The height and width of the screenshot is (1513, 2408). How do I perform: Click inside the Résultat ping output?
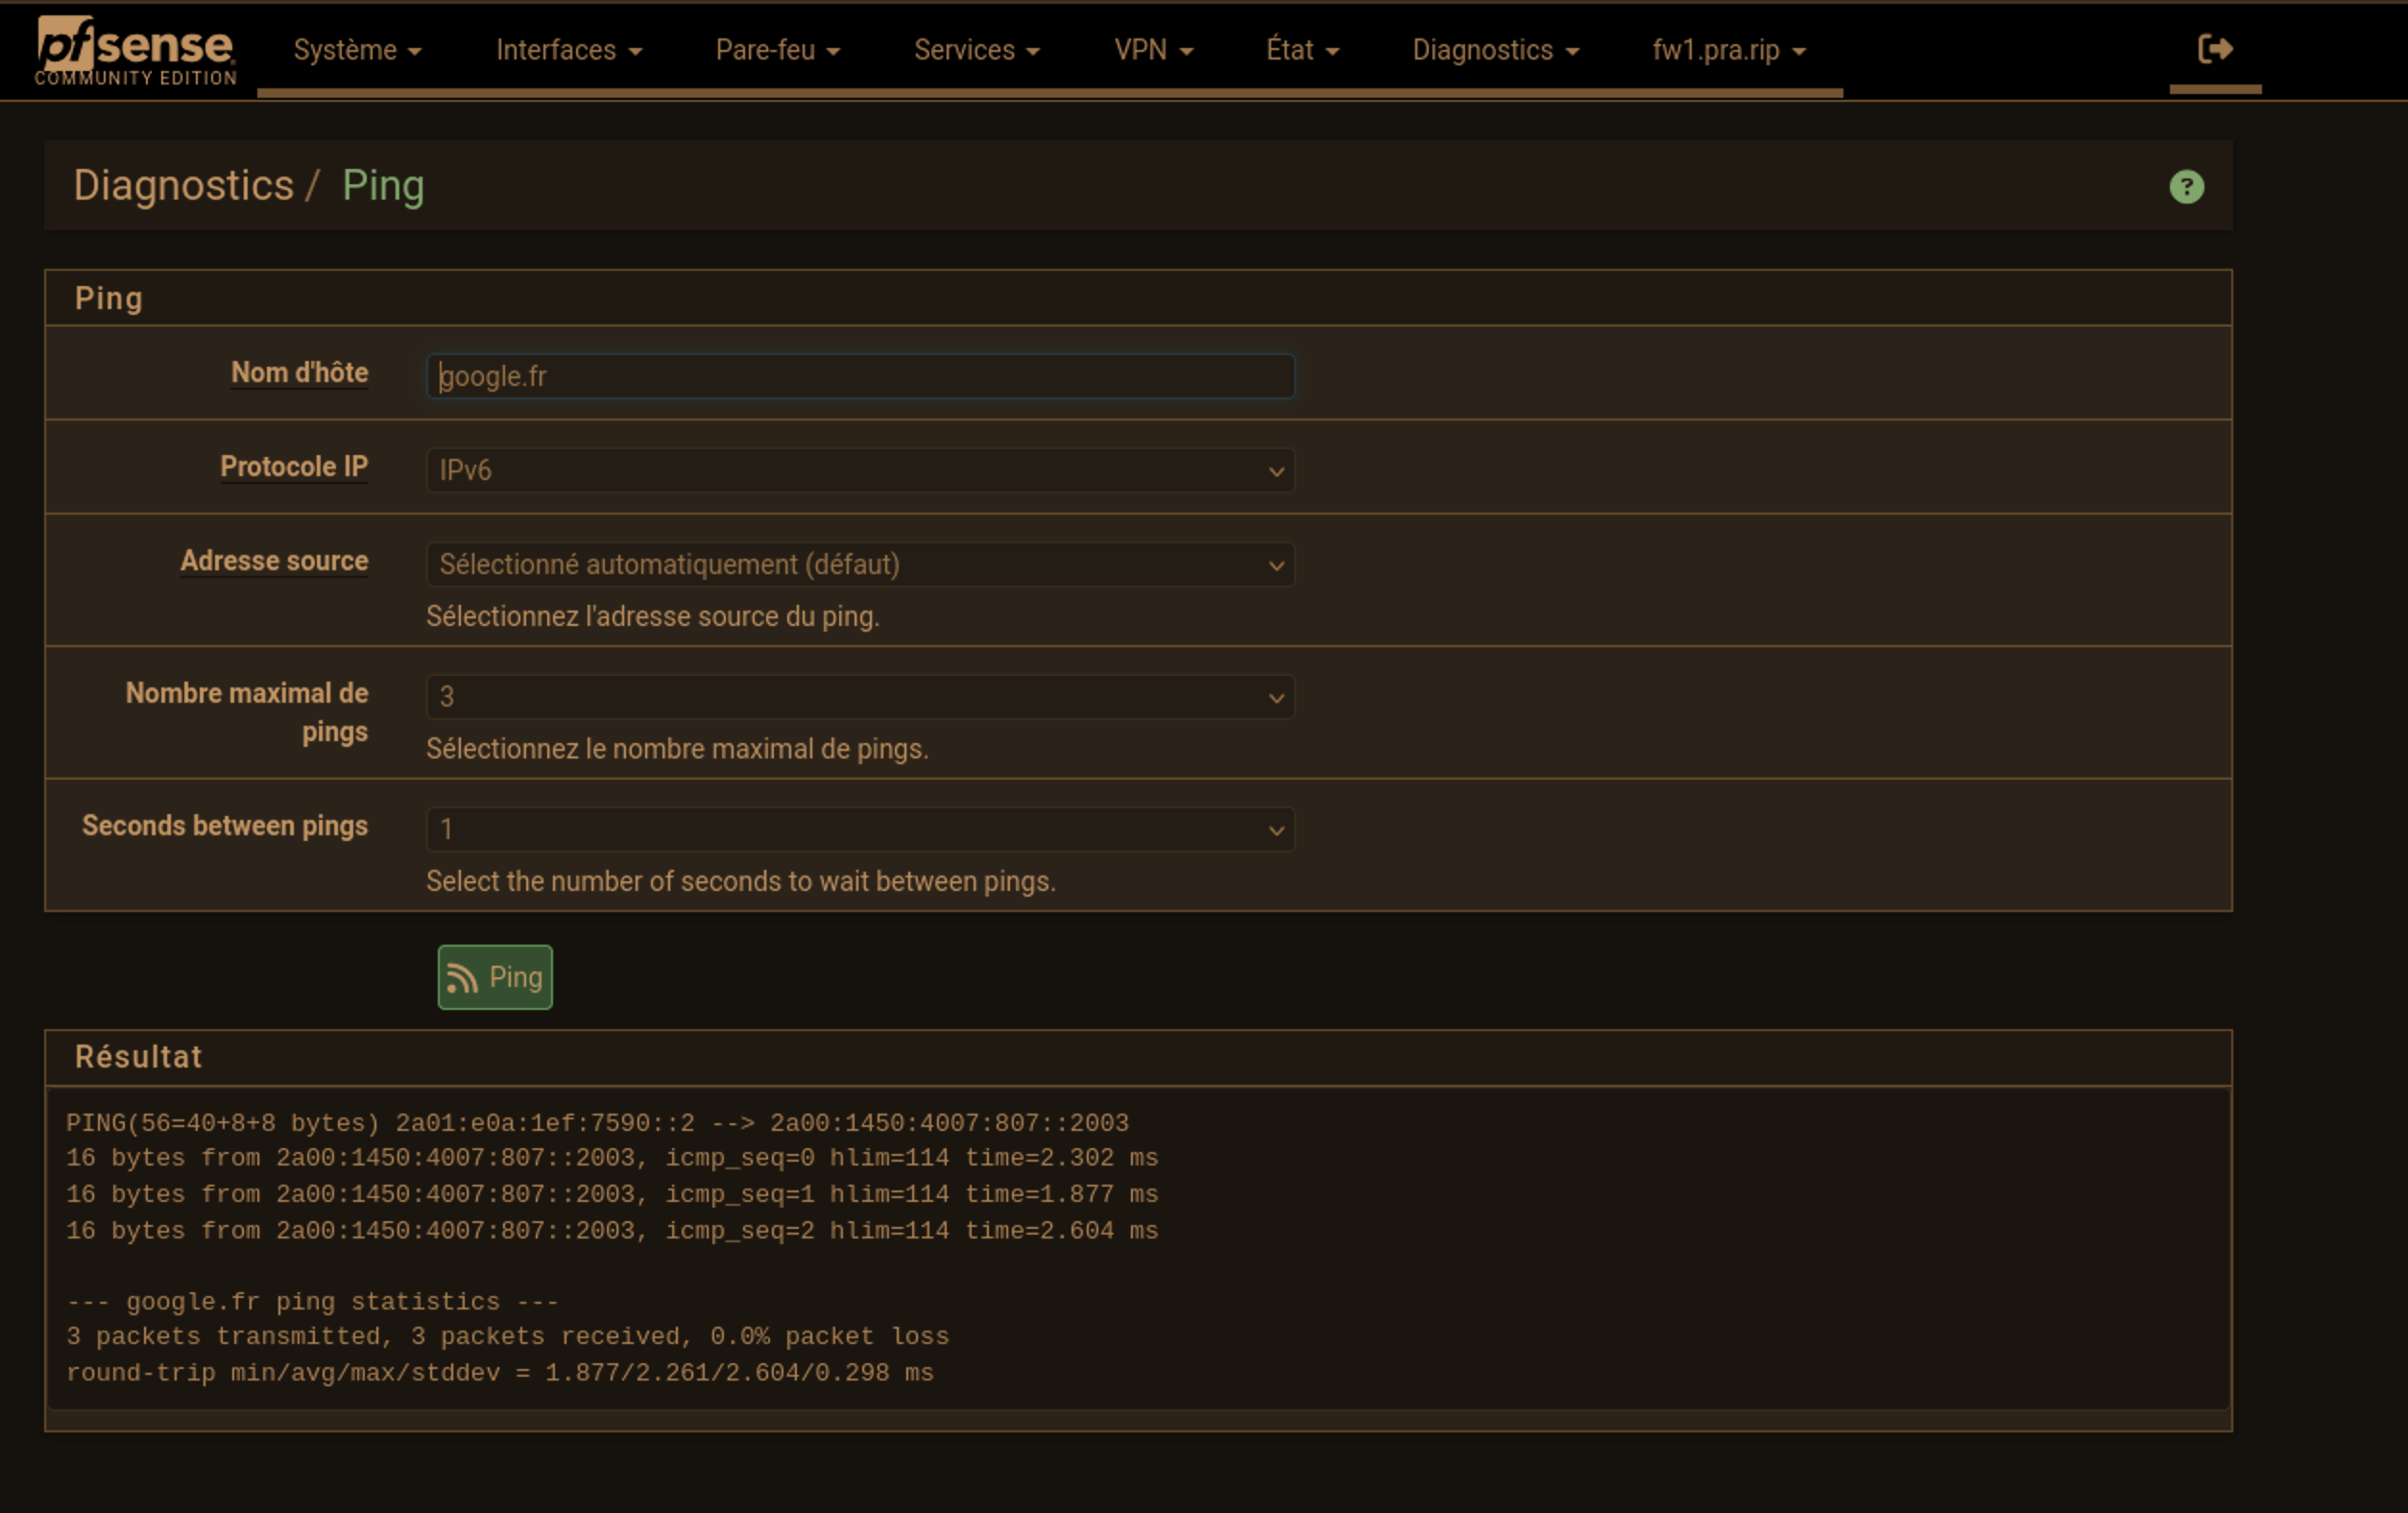(x=1138, y=1247)
